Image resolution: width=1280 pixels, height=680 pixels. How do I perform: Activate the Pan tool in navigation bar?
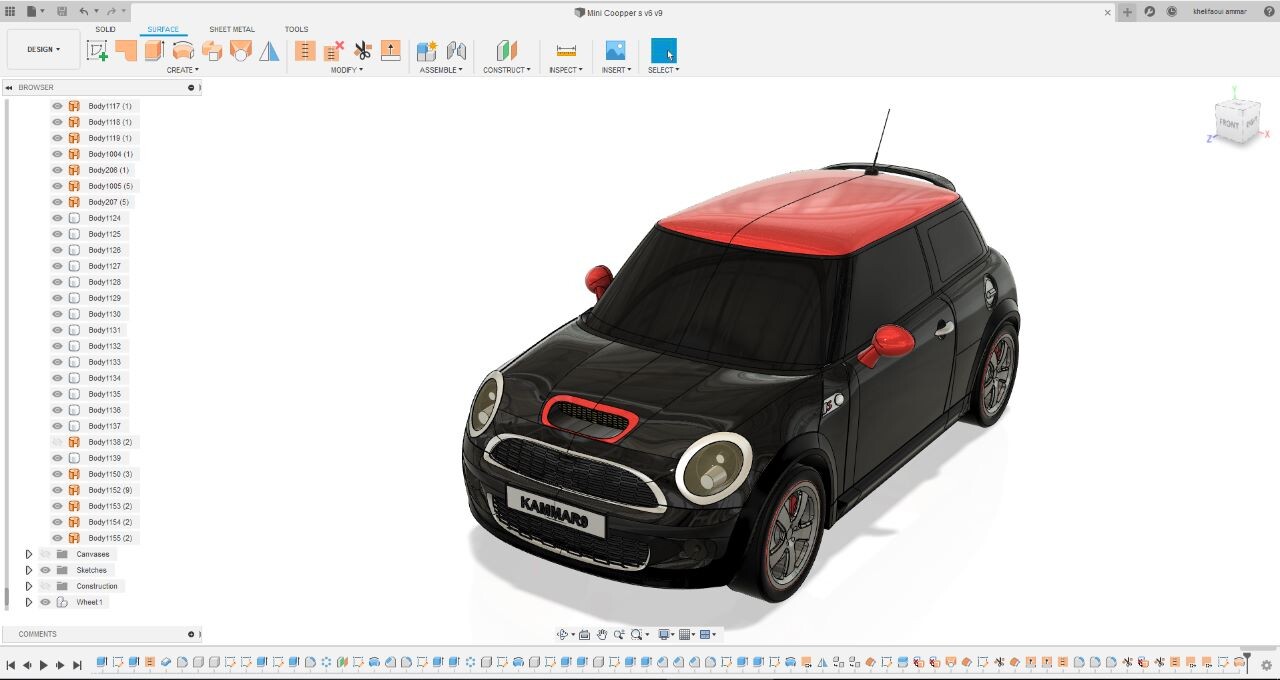602,634
